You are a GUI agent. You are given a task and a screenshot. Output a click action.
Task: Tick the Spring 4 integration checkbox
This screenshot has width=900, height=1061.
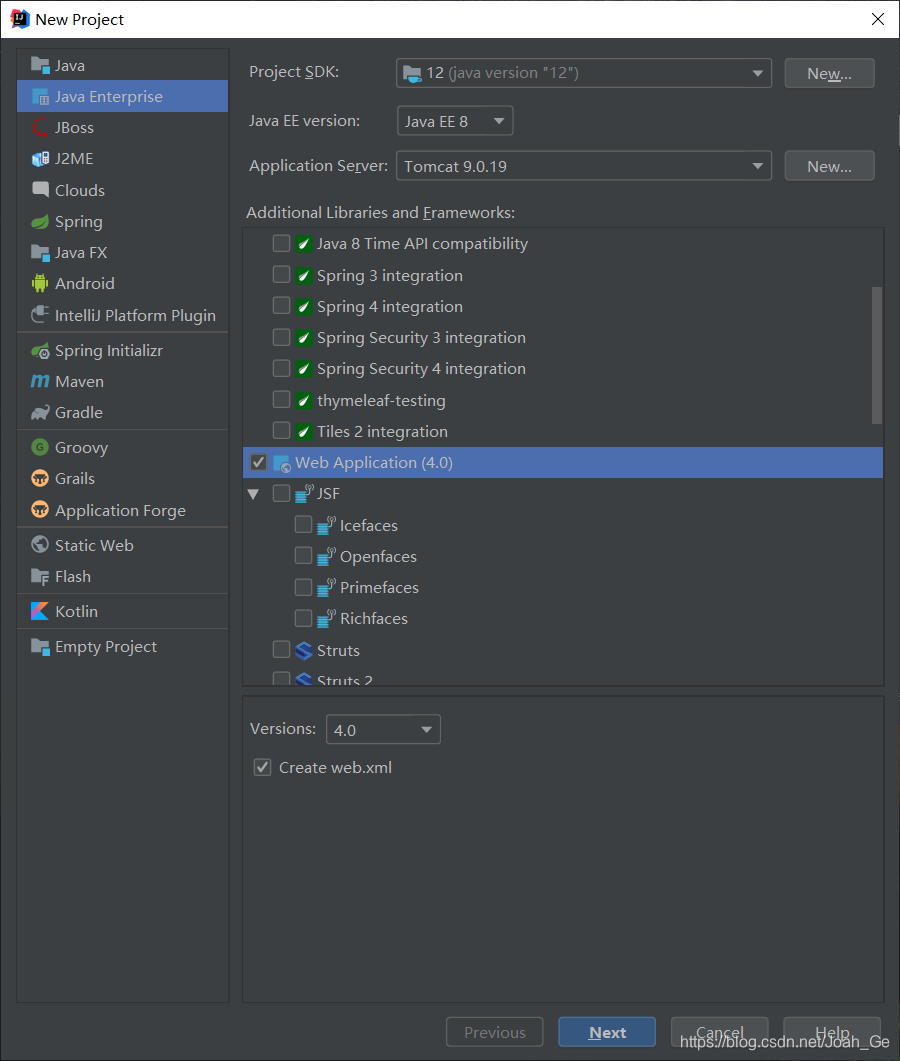[x=282, y=305]
